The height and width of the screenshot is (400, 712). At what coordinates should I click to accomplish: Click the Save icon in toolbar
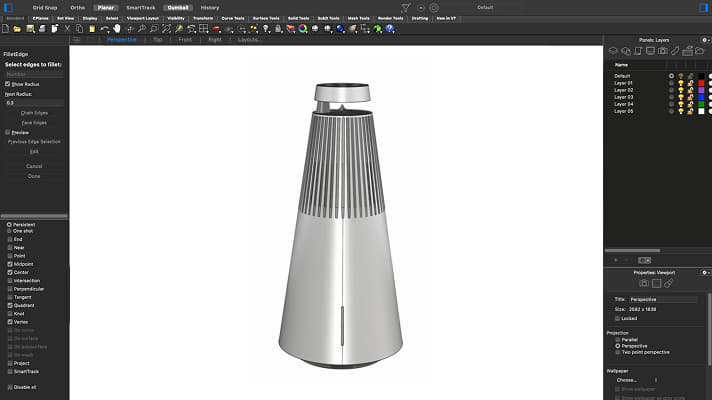(28, 28)
